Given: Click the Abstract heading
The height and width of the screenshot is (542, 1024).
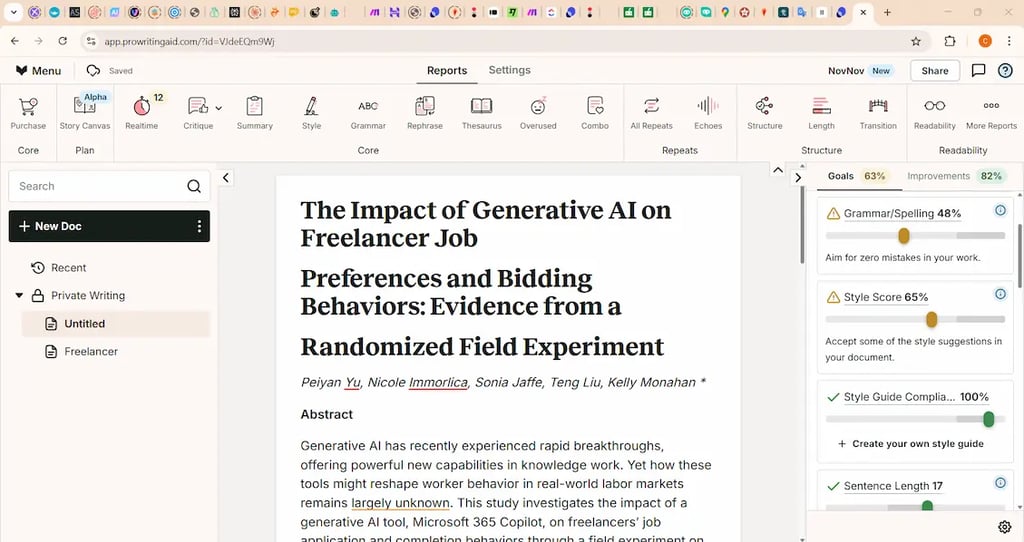Looking at the screenshot, I should tap(327, 415).
